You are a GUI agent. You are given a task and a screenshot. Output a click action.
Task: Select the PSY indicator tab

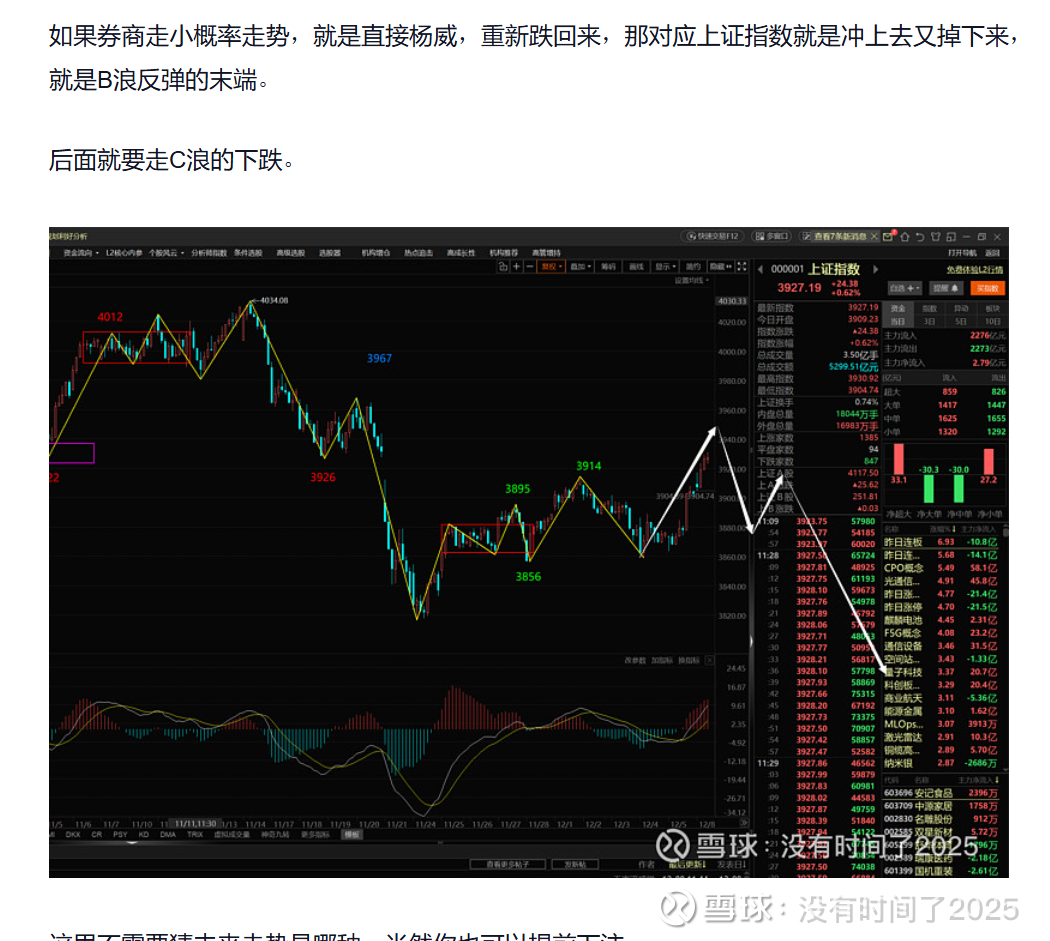[x=120, y=835]
